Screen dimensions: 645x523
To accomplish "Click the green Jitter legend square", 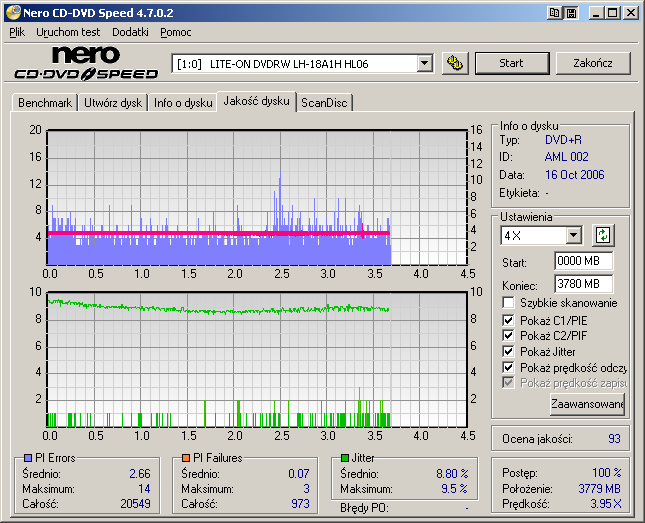I will (345, 458).
